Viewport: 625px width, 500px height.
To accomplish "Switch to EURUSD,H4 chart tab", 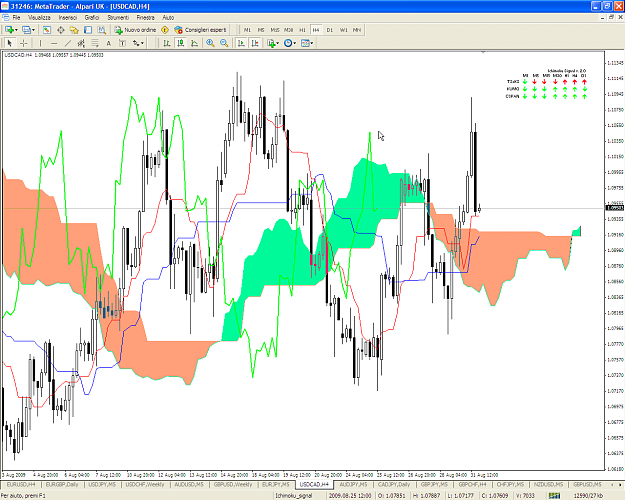I will click(x=21, y=484).
